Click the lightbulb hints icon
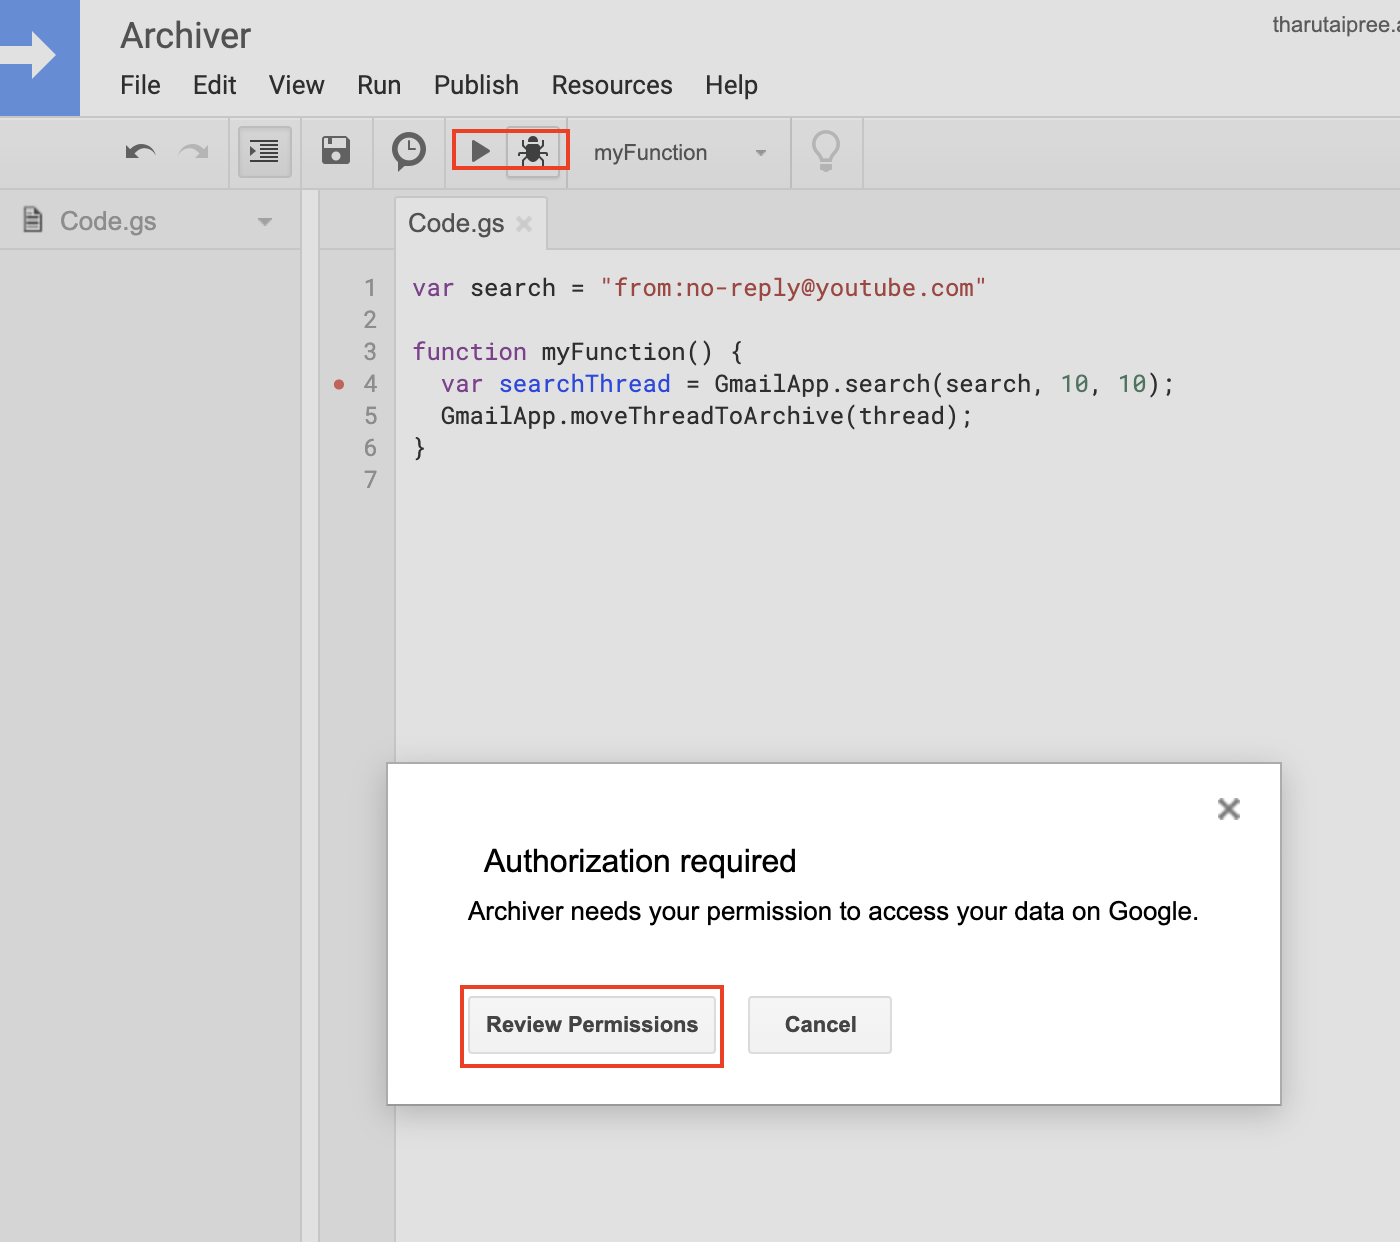The image size is (1400, 1242). tap(826, 152)
